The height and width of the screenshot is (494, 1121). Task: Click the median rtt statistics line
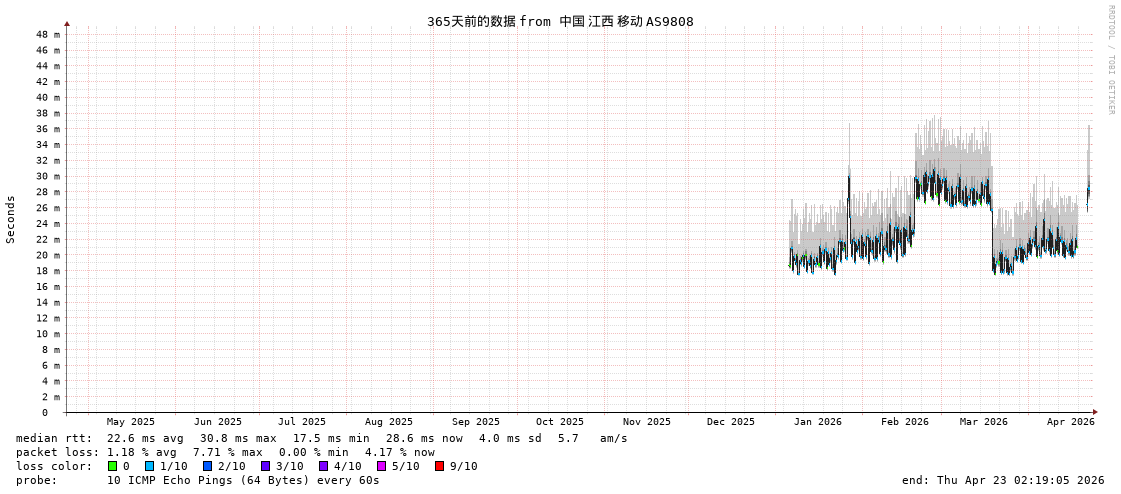321,438
